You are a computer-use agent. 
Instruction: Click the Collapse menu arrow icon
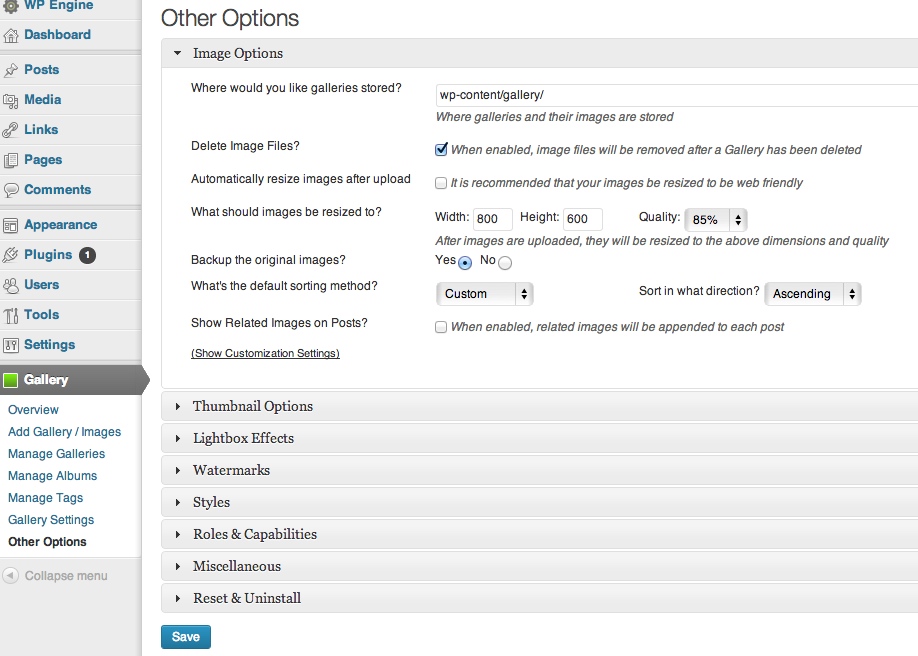(x=10, y=575)
